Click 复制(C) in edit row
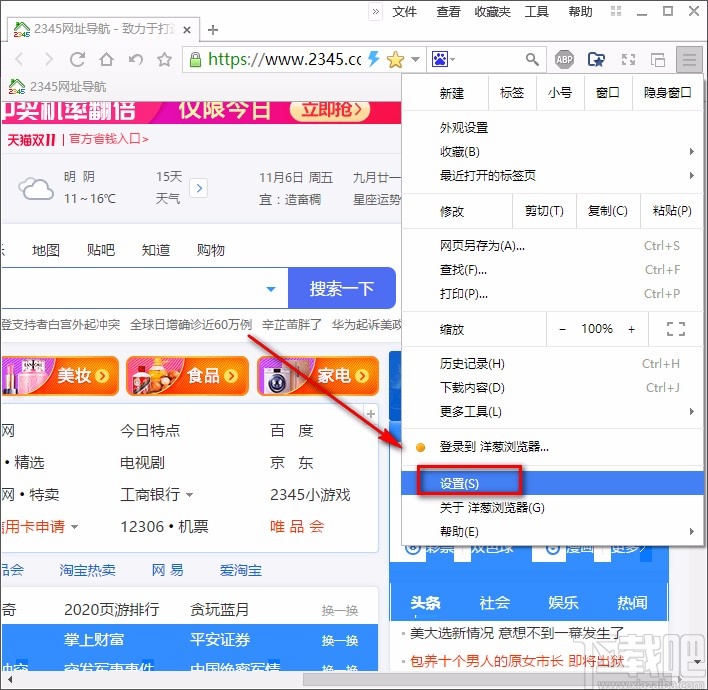 point(608,211)
